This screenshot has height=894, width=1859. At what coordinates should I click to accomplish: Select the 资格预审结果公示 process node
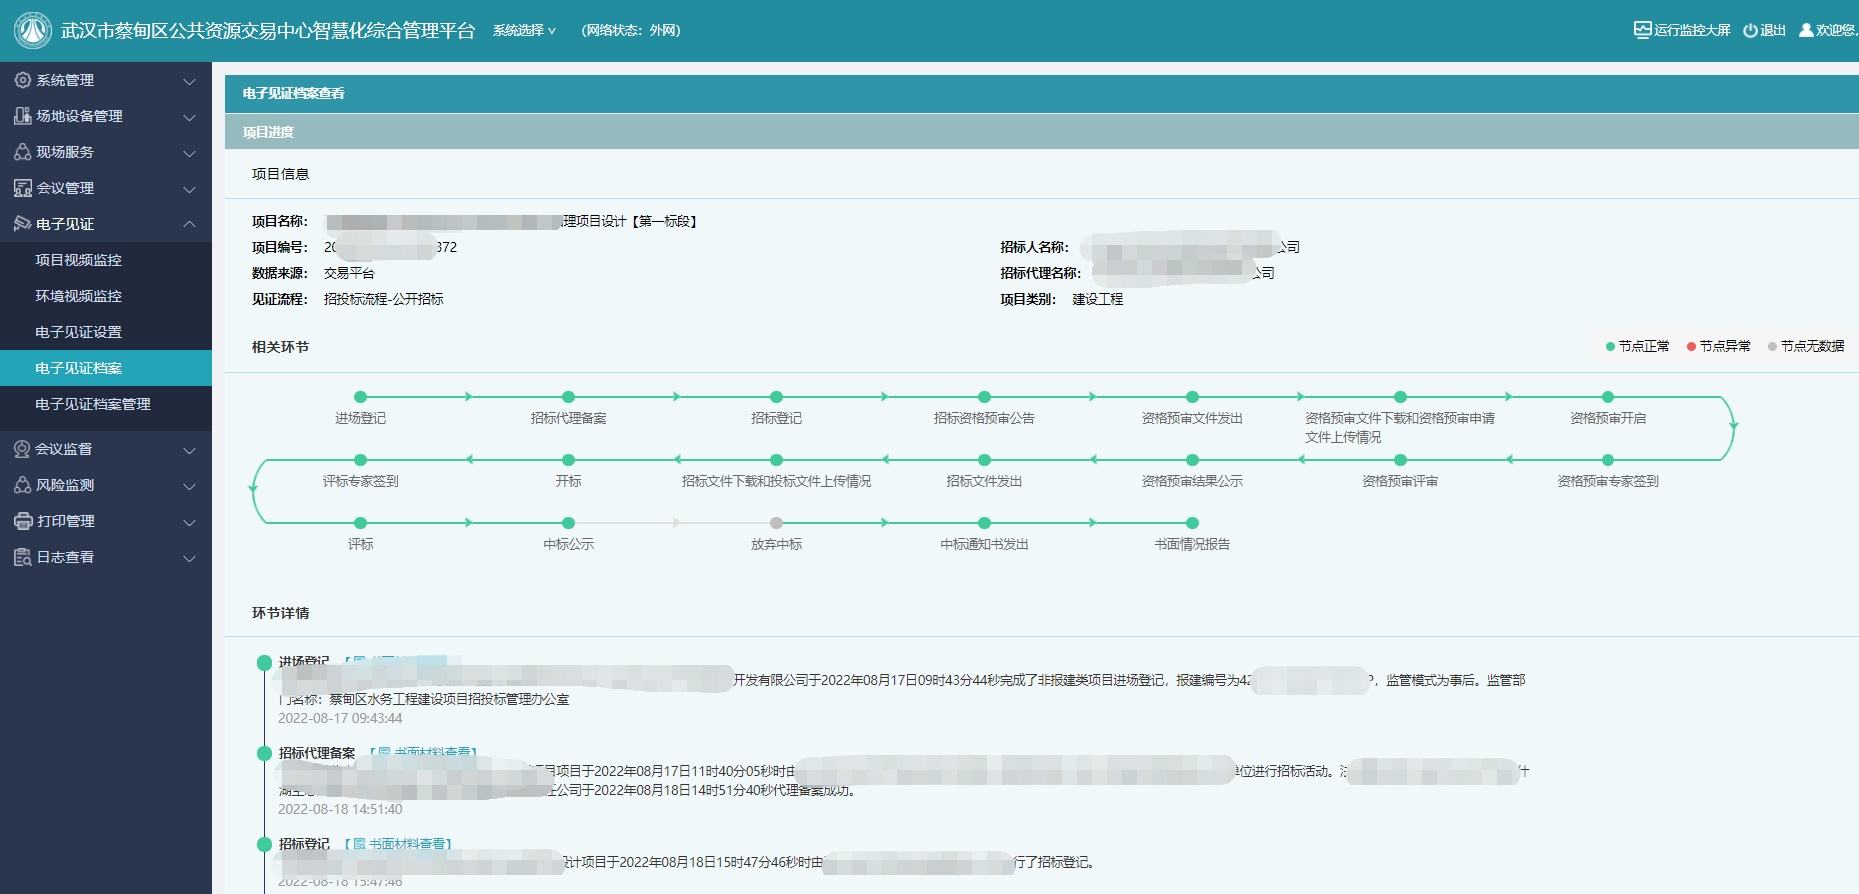tap(1193, 460)
